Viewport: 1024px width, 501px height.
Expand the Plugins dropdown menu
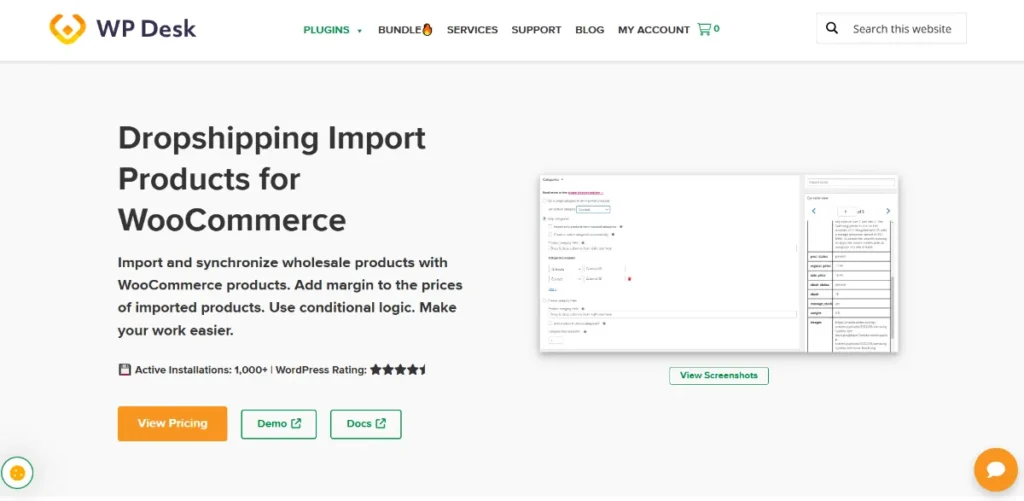click(333, 30)
